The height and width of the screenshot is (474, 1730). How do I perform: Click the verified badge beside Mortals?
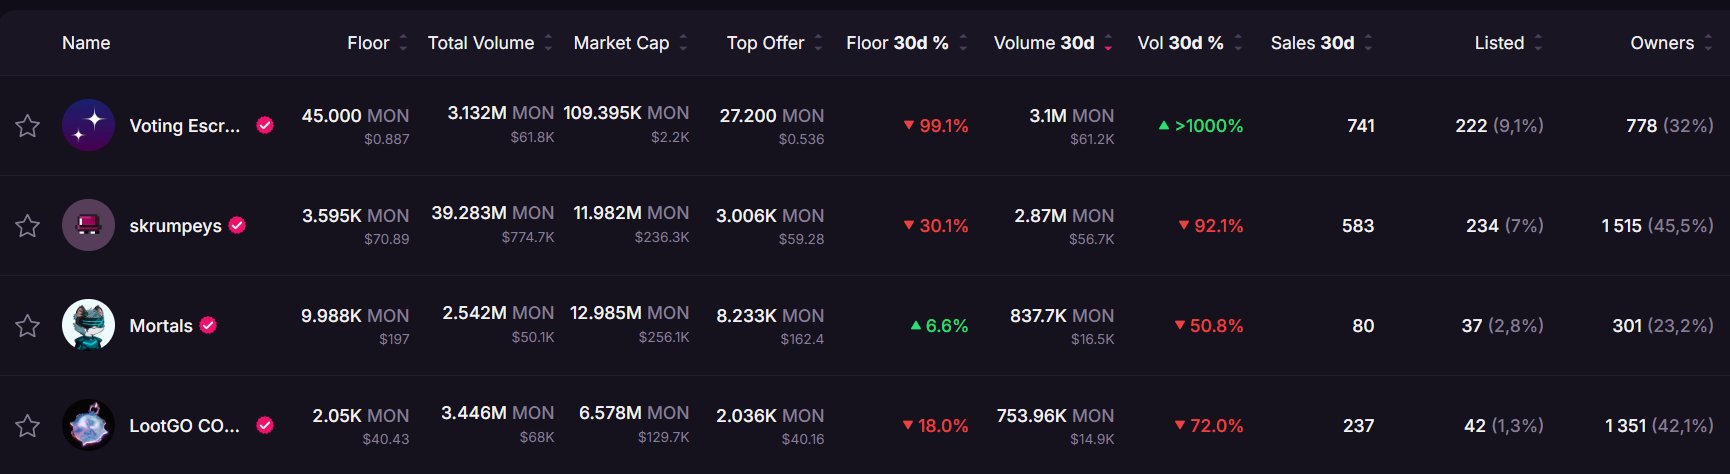pos(208,325)
